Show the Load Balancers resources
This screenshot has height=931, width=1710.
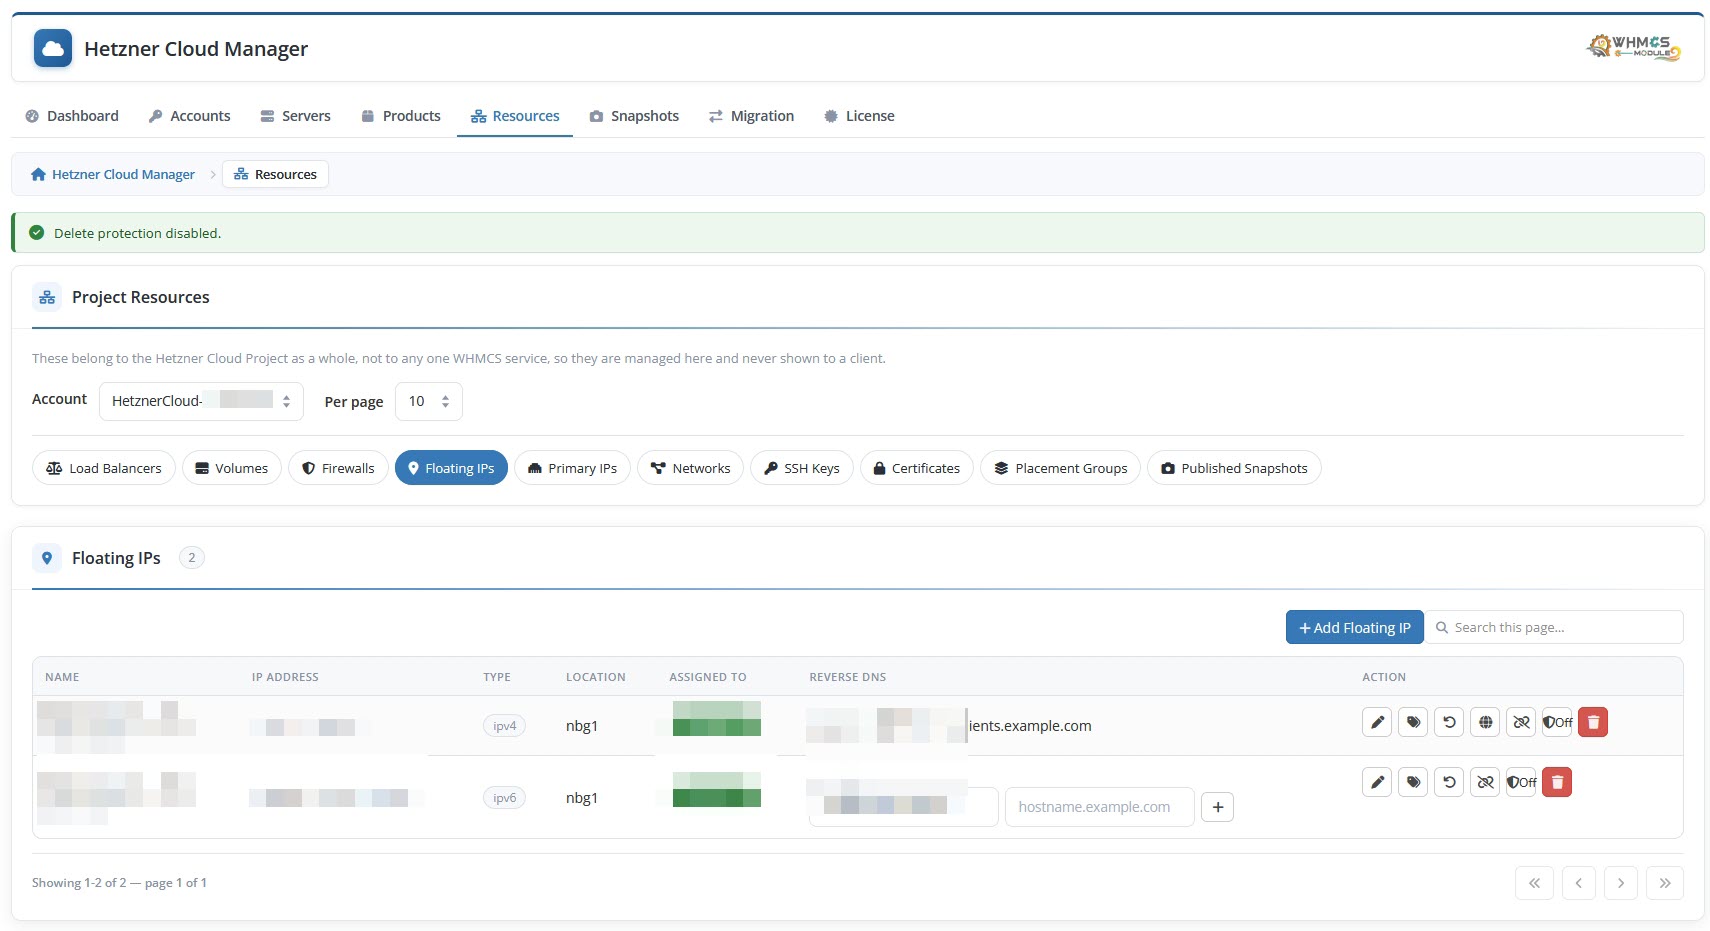pyautogui.click(x=104, y=468)
